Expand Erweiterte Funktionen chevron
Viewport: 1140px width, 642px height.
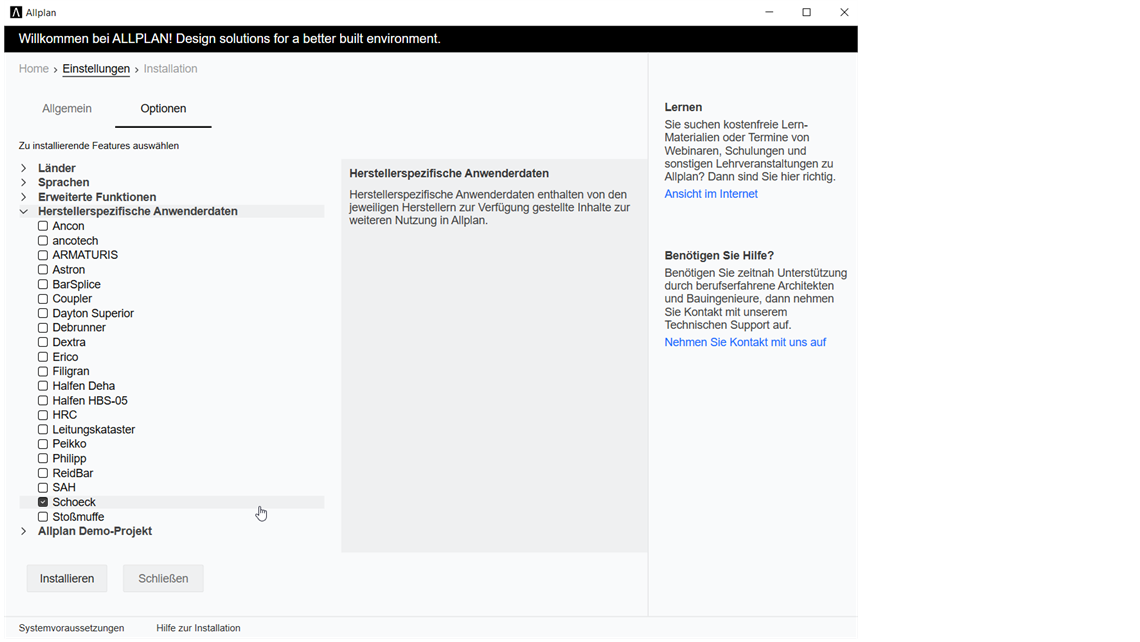24,197
